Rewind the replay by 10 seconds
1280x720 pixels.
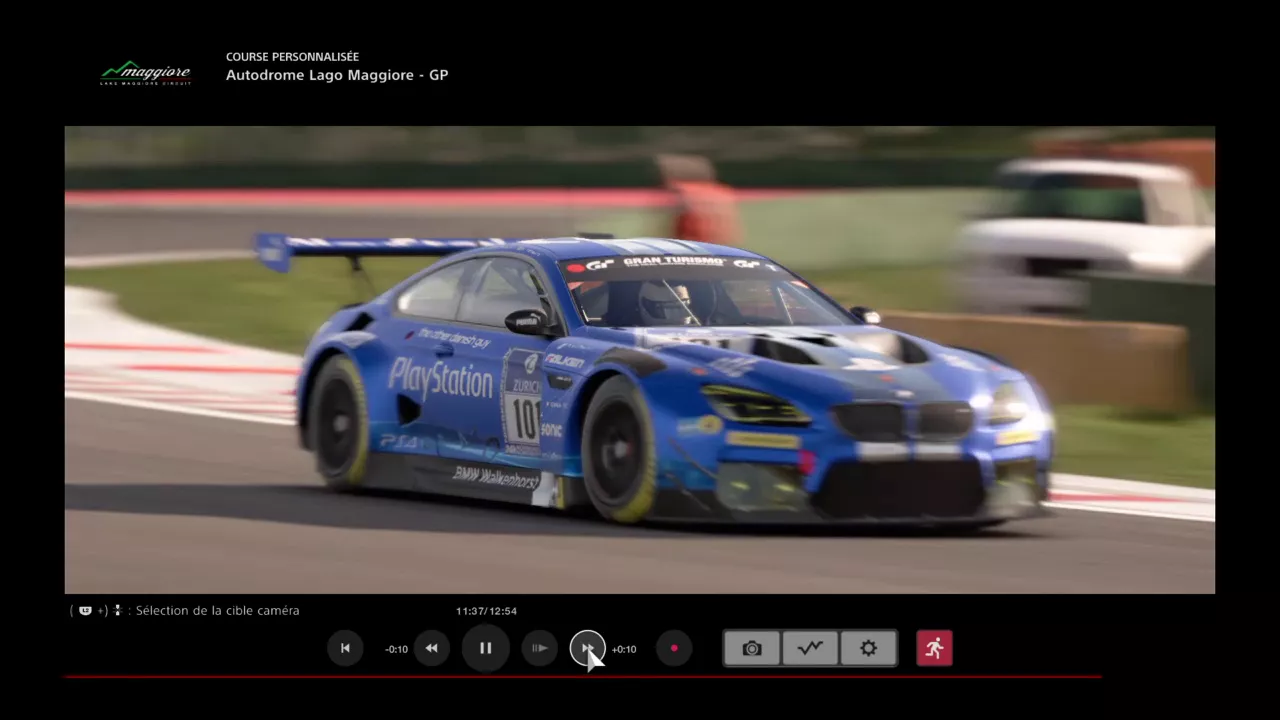tap(431, 648)
